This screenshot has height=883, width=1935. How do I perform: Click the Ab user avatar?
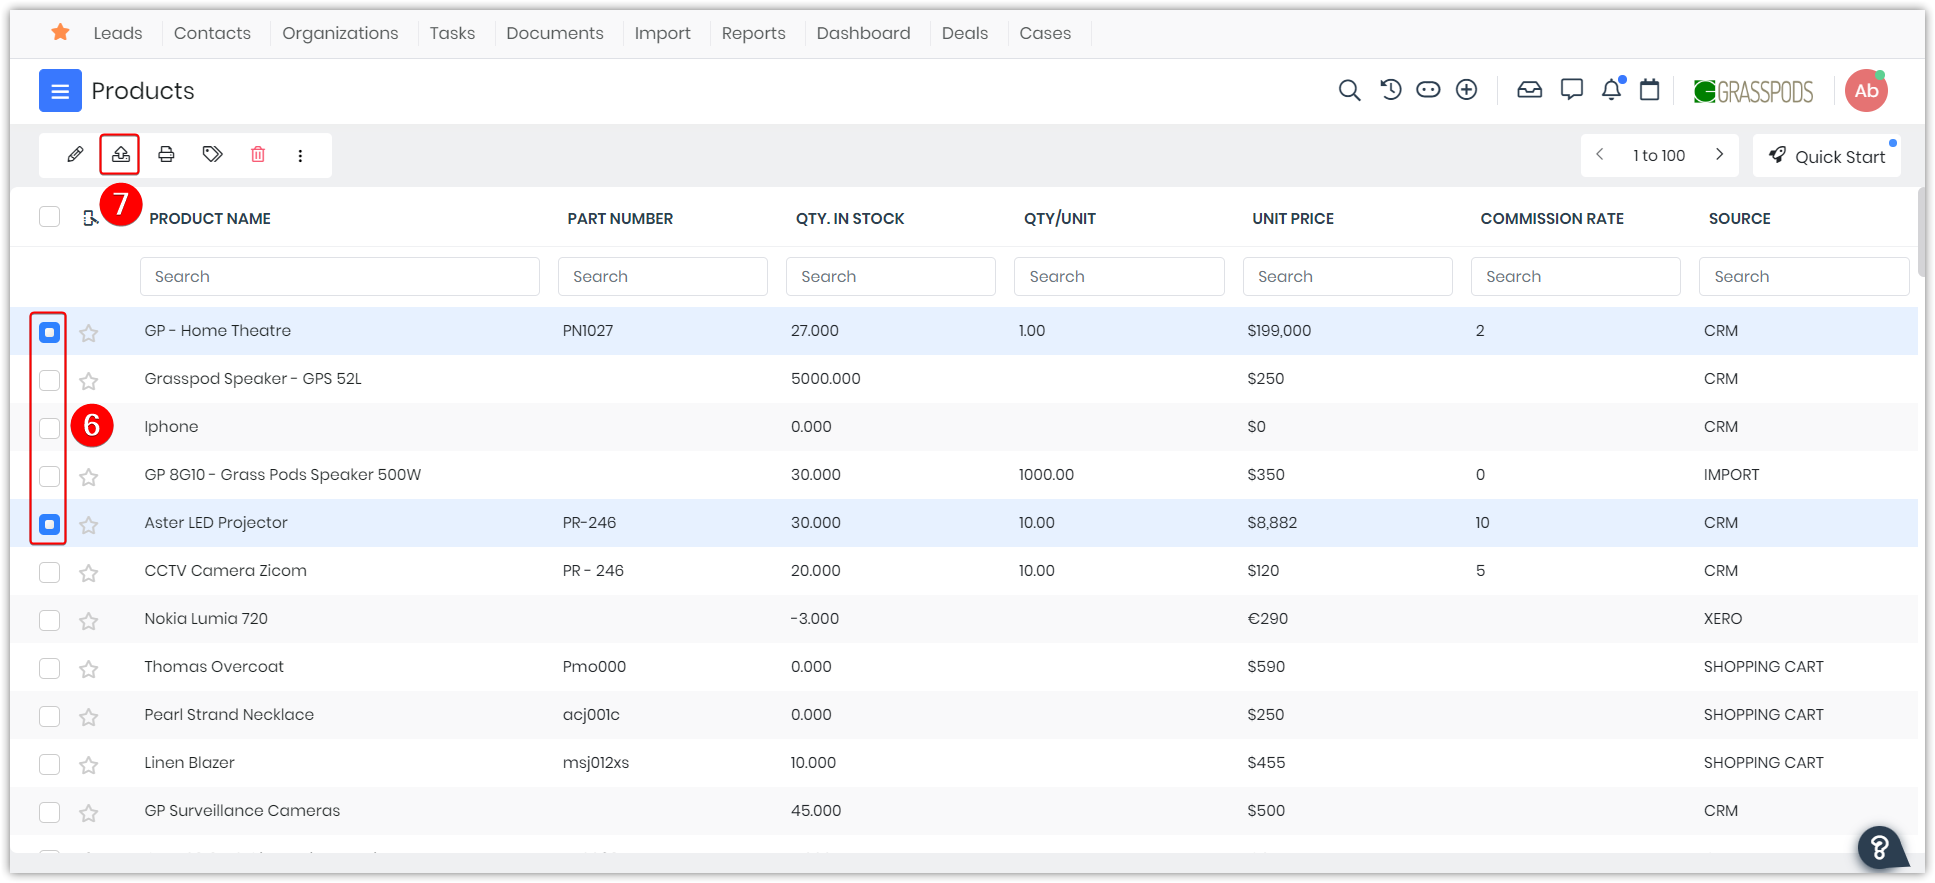(x=1866, y=91)
